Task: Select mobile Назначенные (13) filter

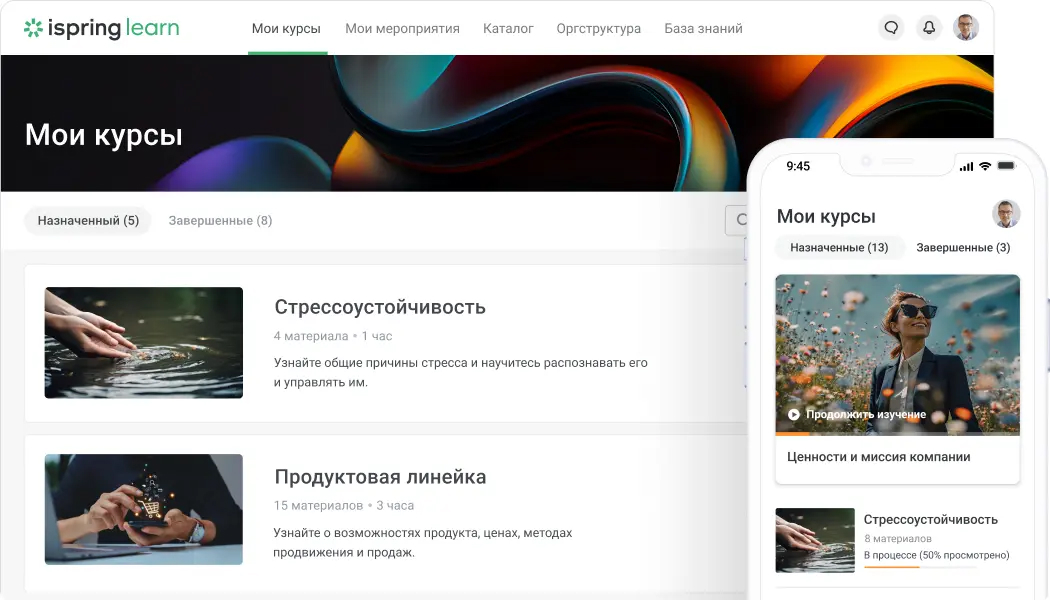Action: pyautogui.click(x=839, y=247)
